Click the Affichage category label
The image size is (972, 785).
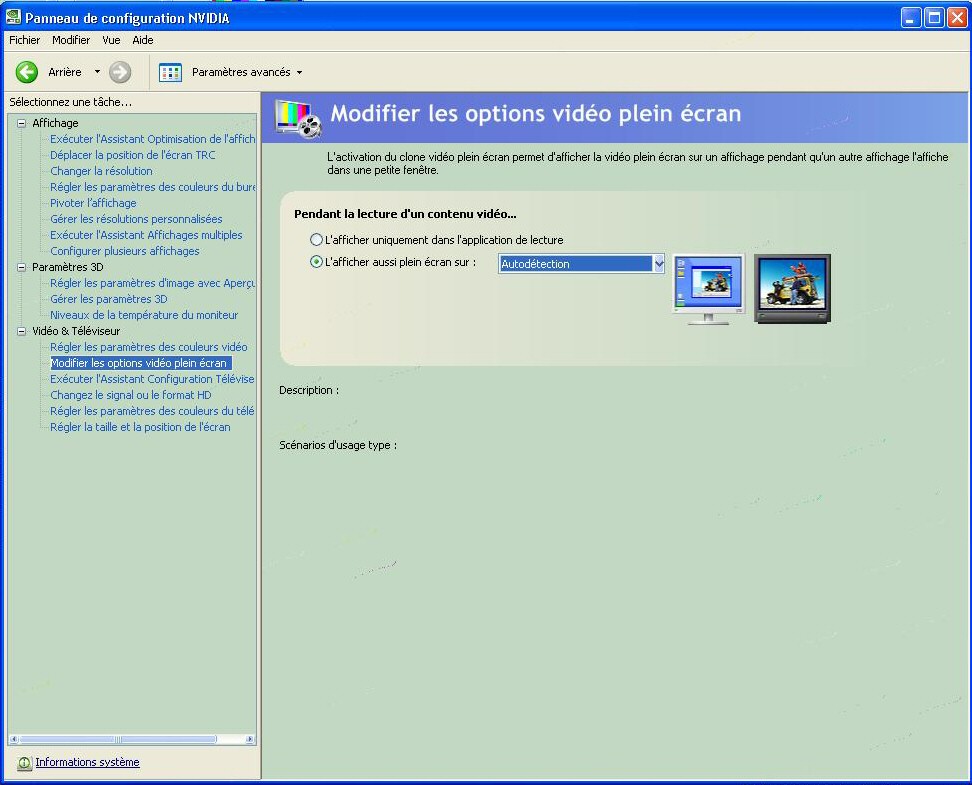pyautogui.click(x=55, y=123)
